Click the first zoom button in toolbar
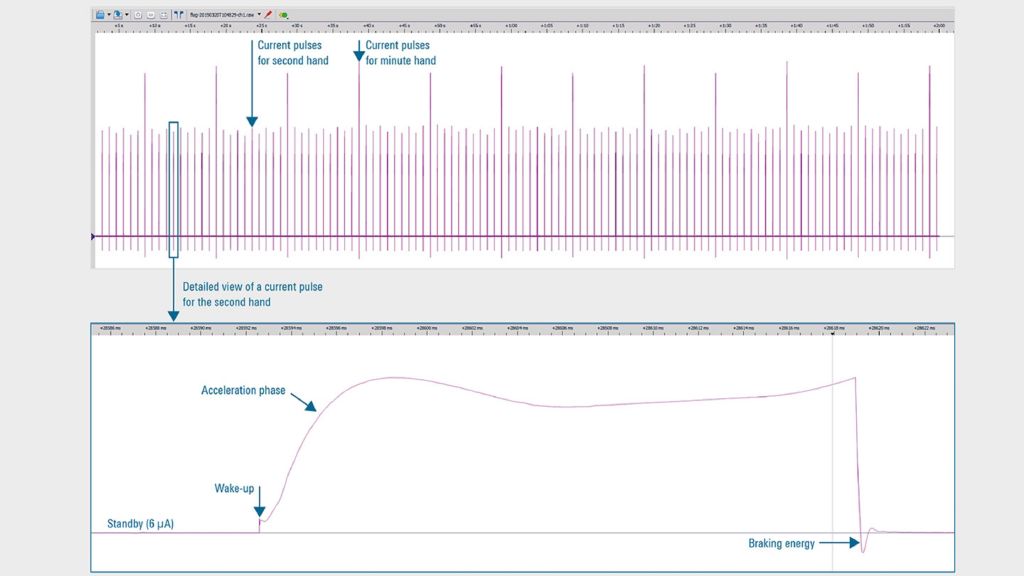Screen dimensions: 1024x576 click(x=137, y=15)
